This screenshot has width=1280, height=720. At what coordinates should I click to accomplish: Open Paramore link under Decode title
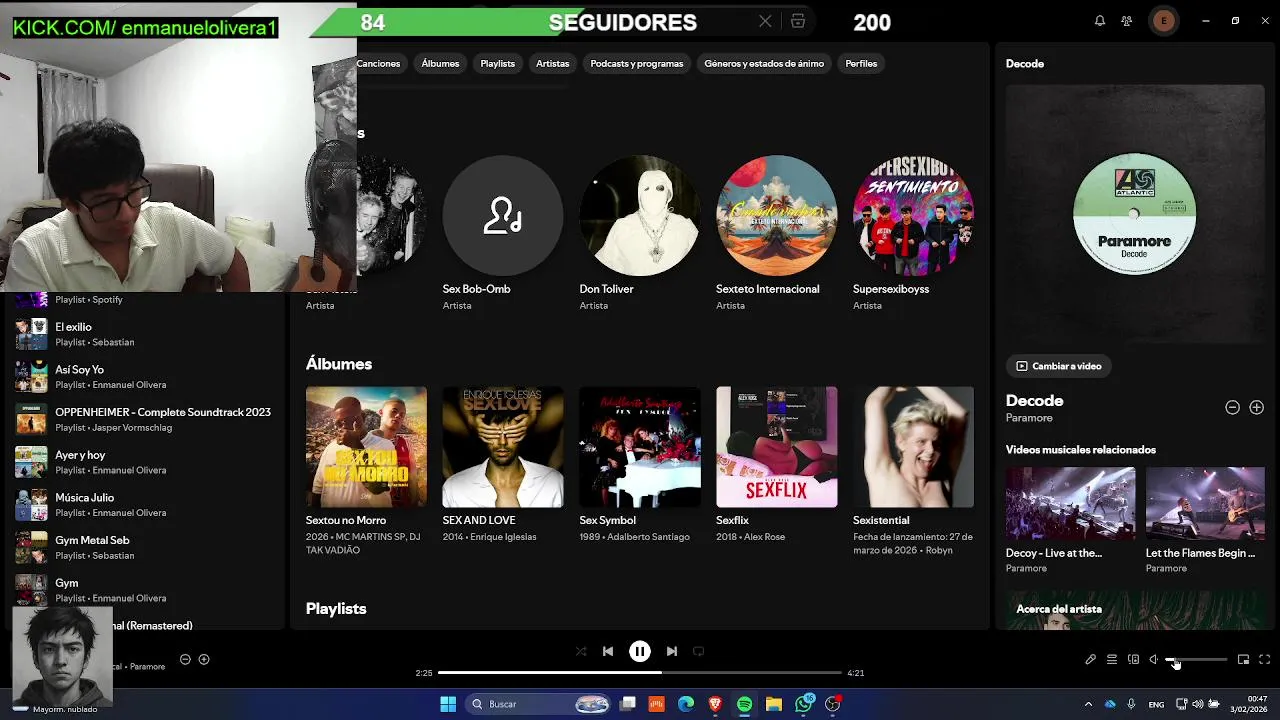point(1029,418)
